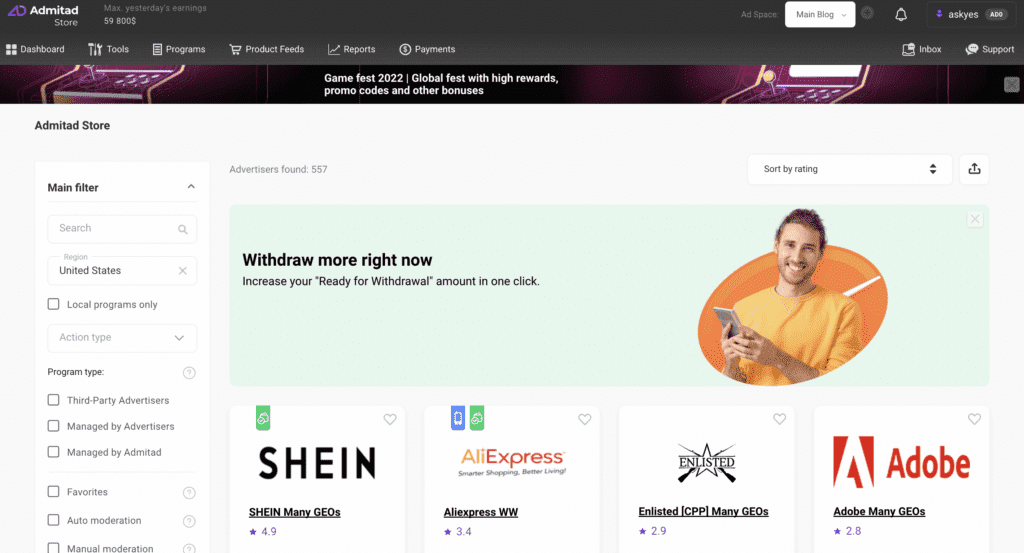
Task: Add SHEIN to favorites with heart
Action: tap(390, 419)
